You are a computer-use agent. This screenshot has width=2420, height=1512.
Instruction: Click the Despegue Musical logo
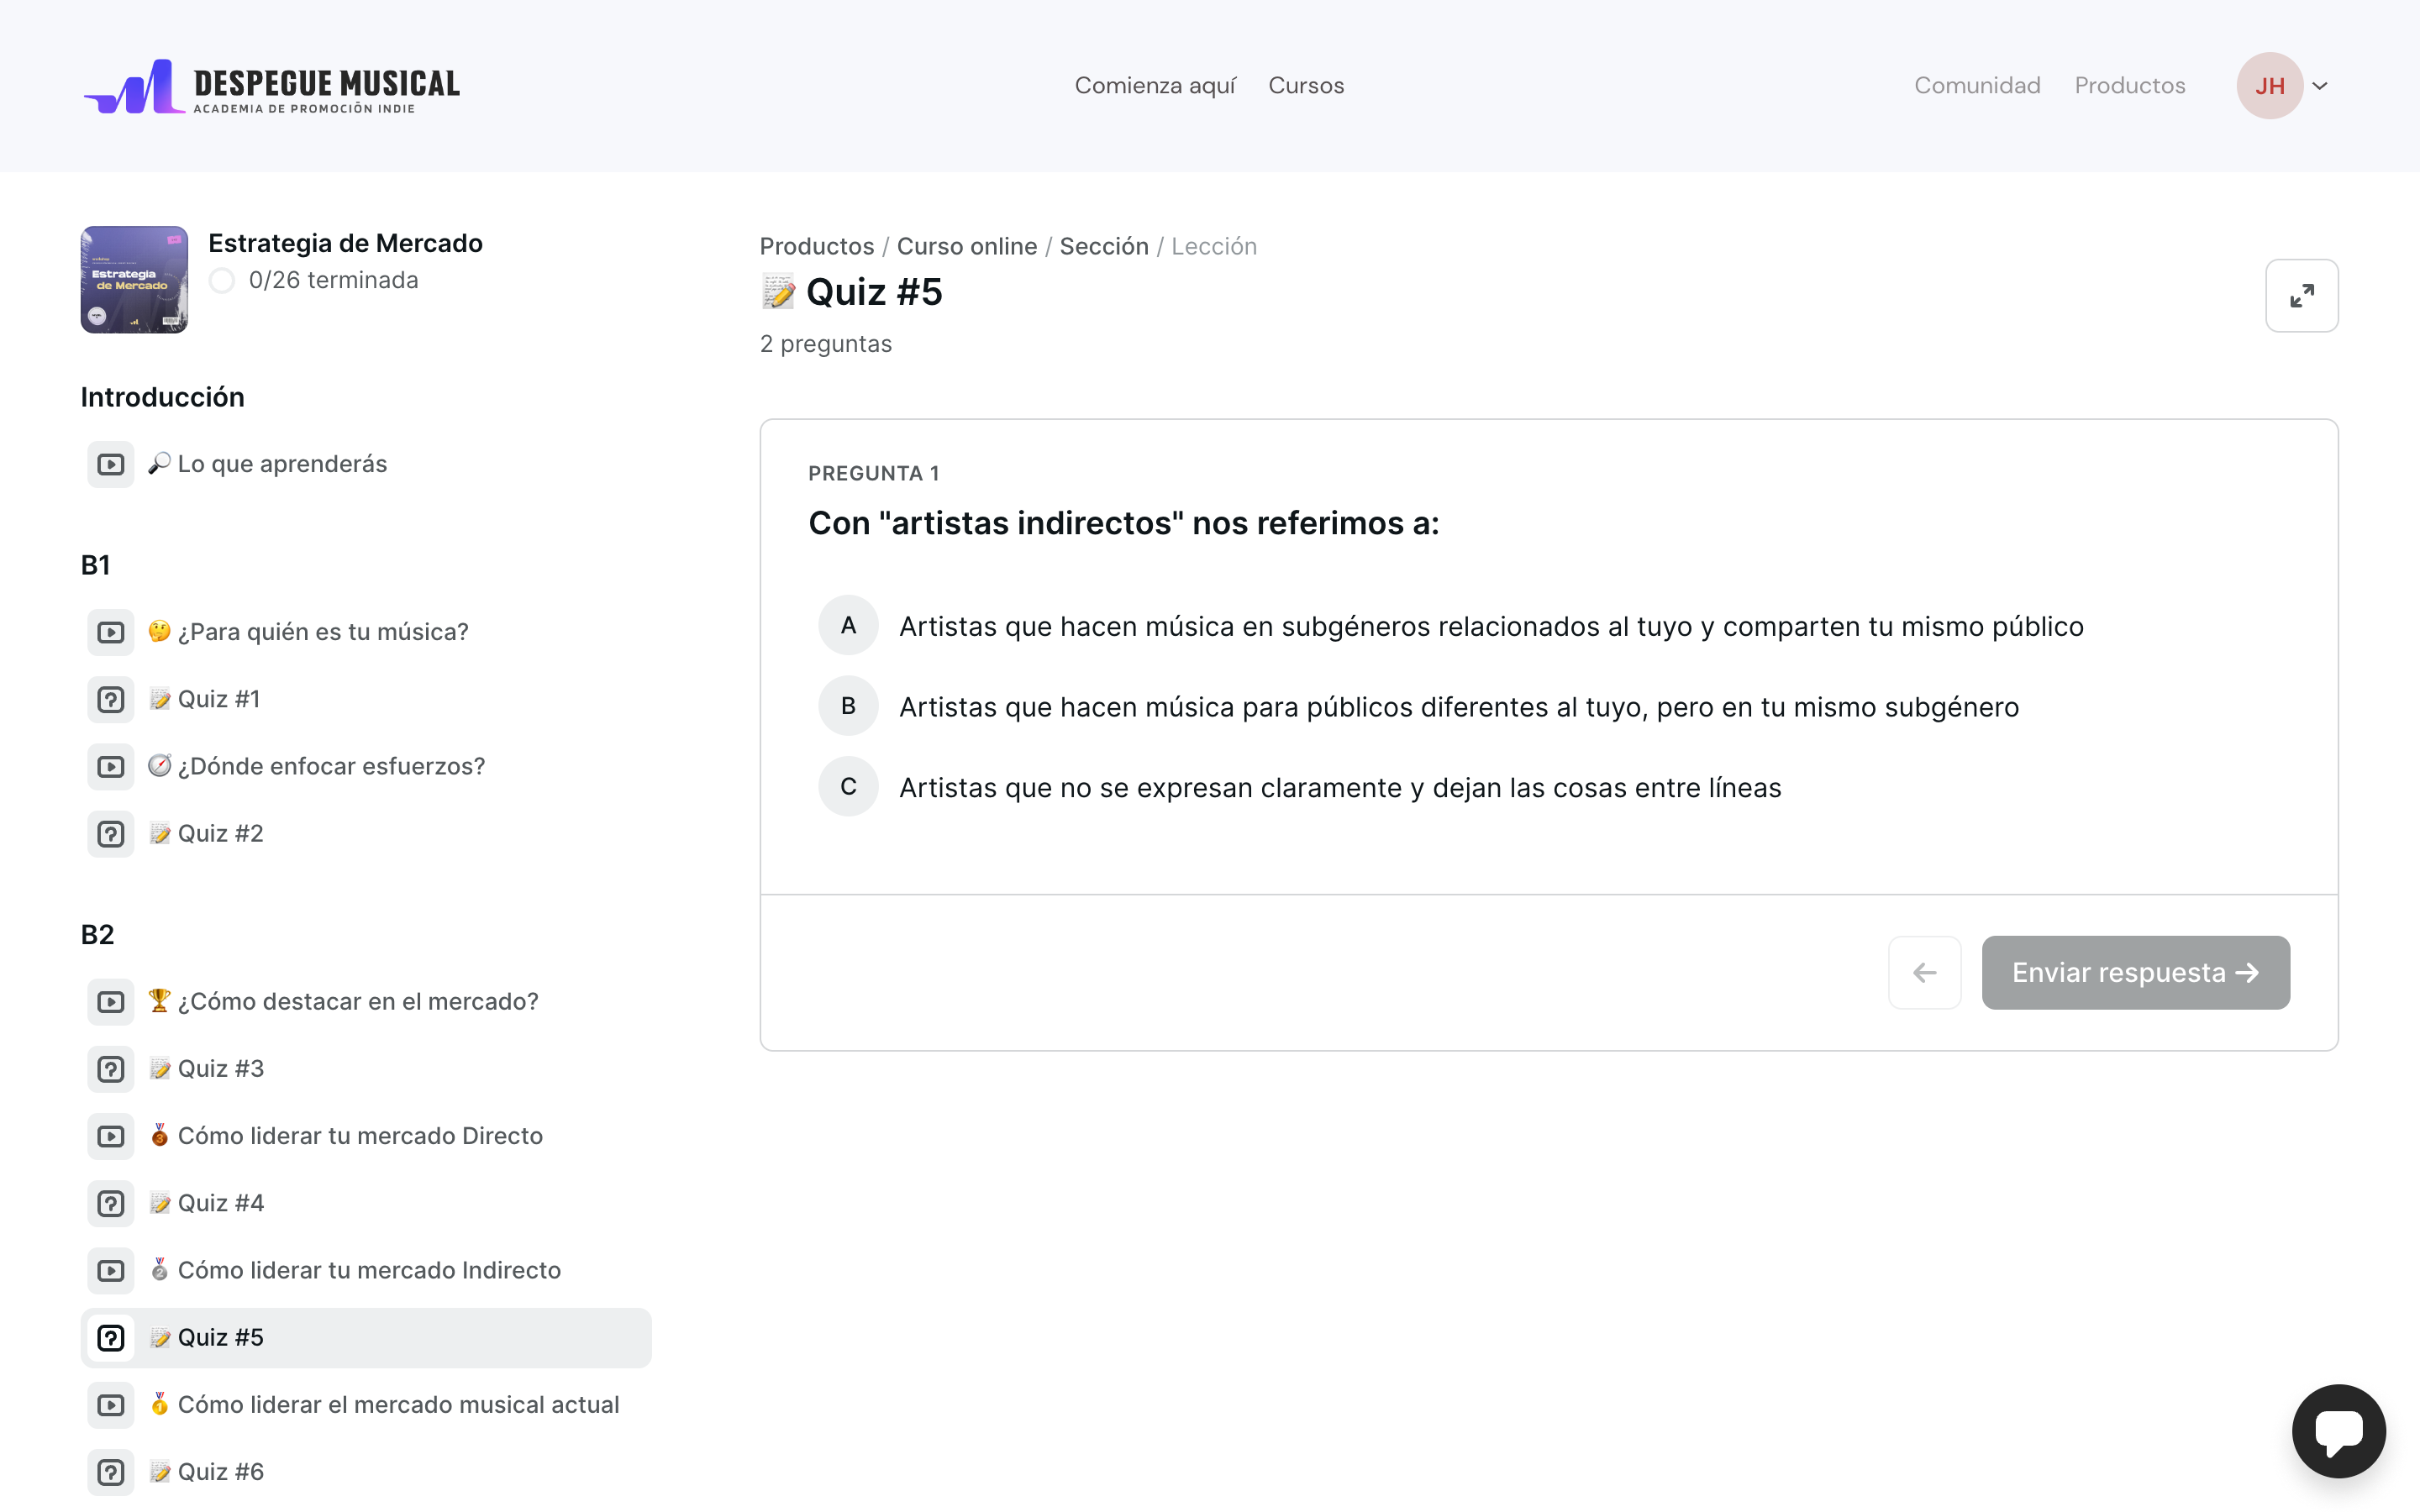272,87
